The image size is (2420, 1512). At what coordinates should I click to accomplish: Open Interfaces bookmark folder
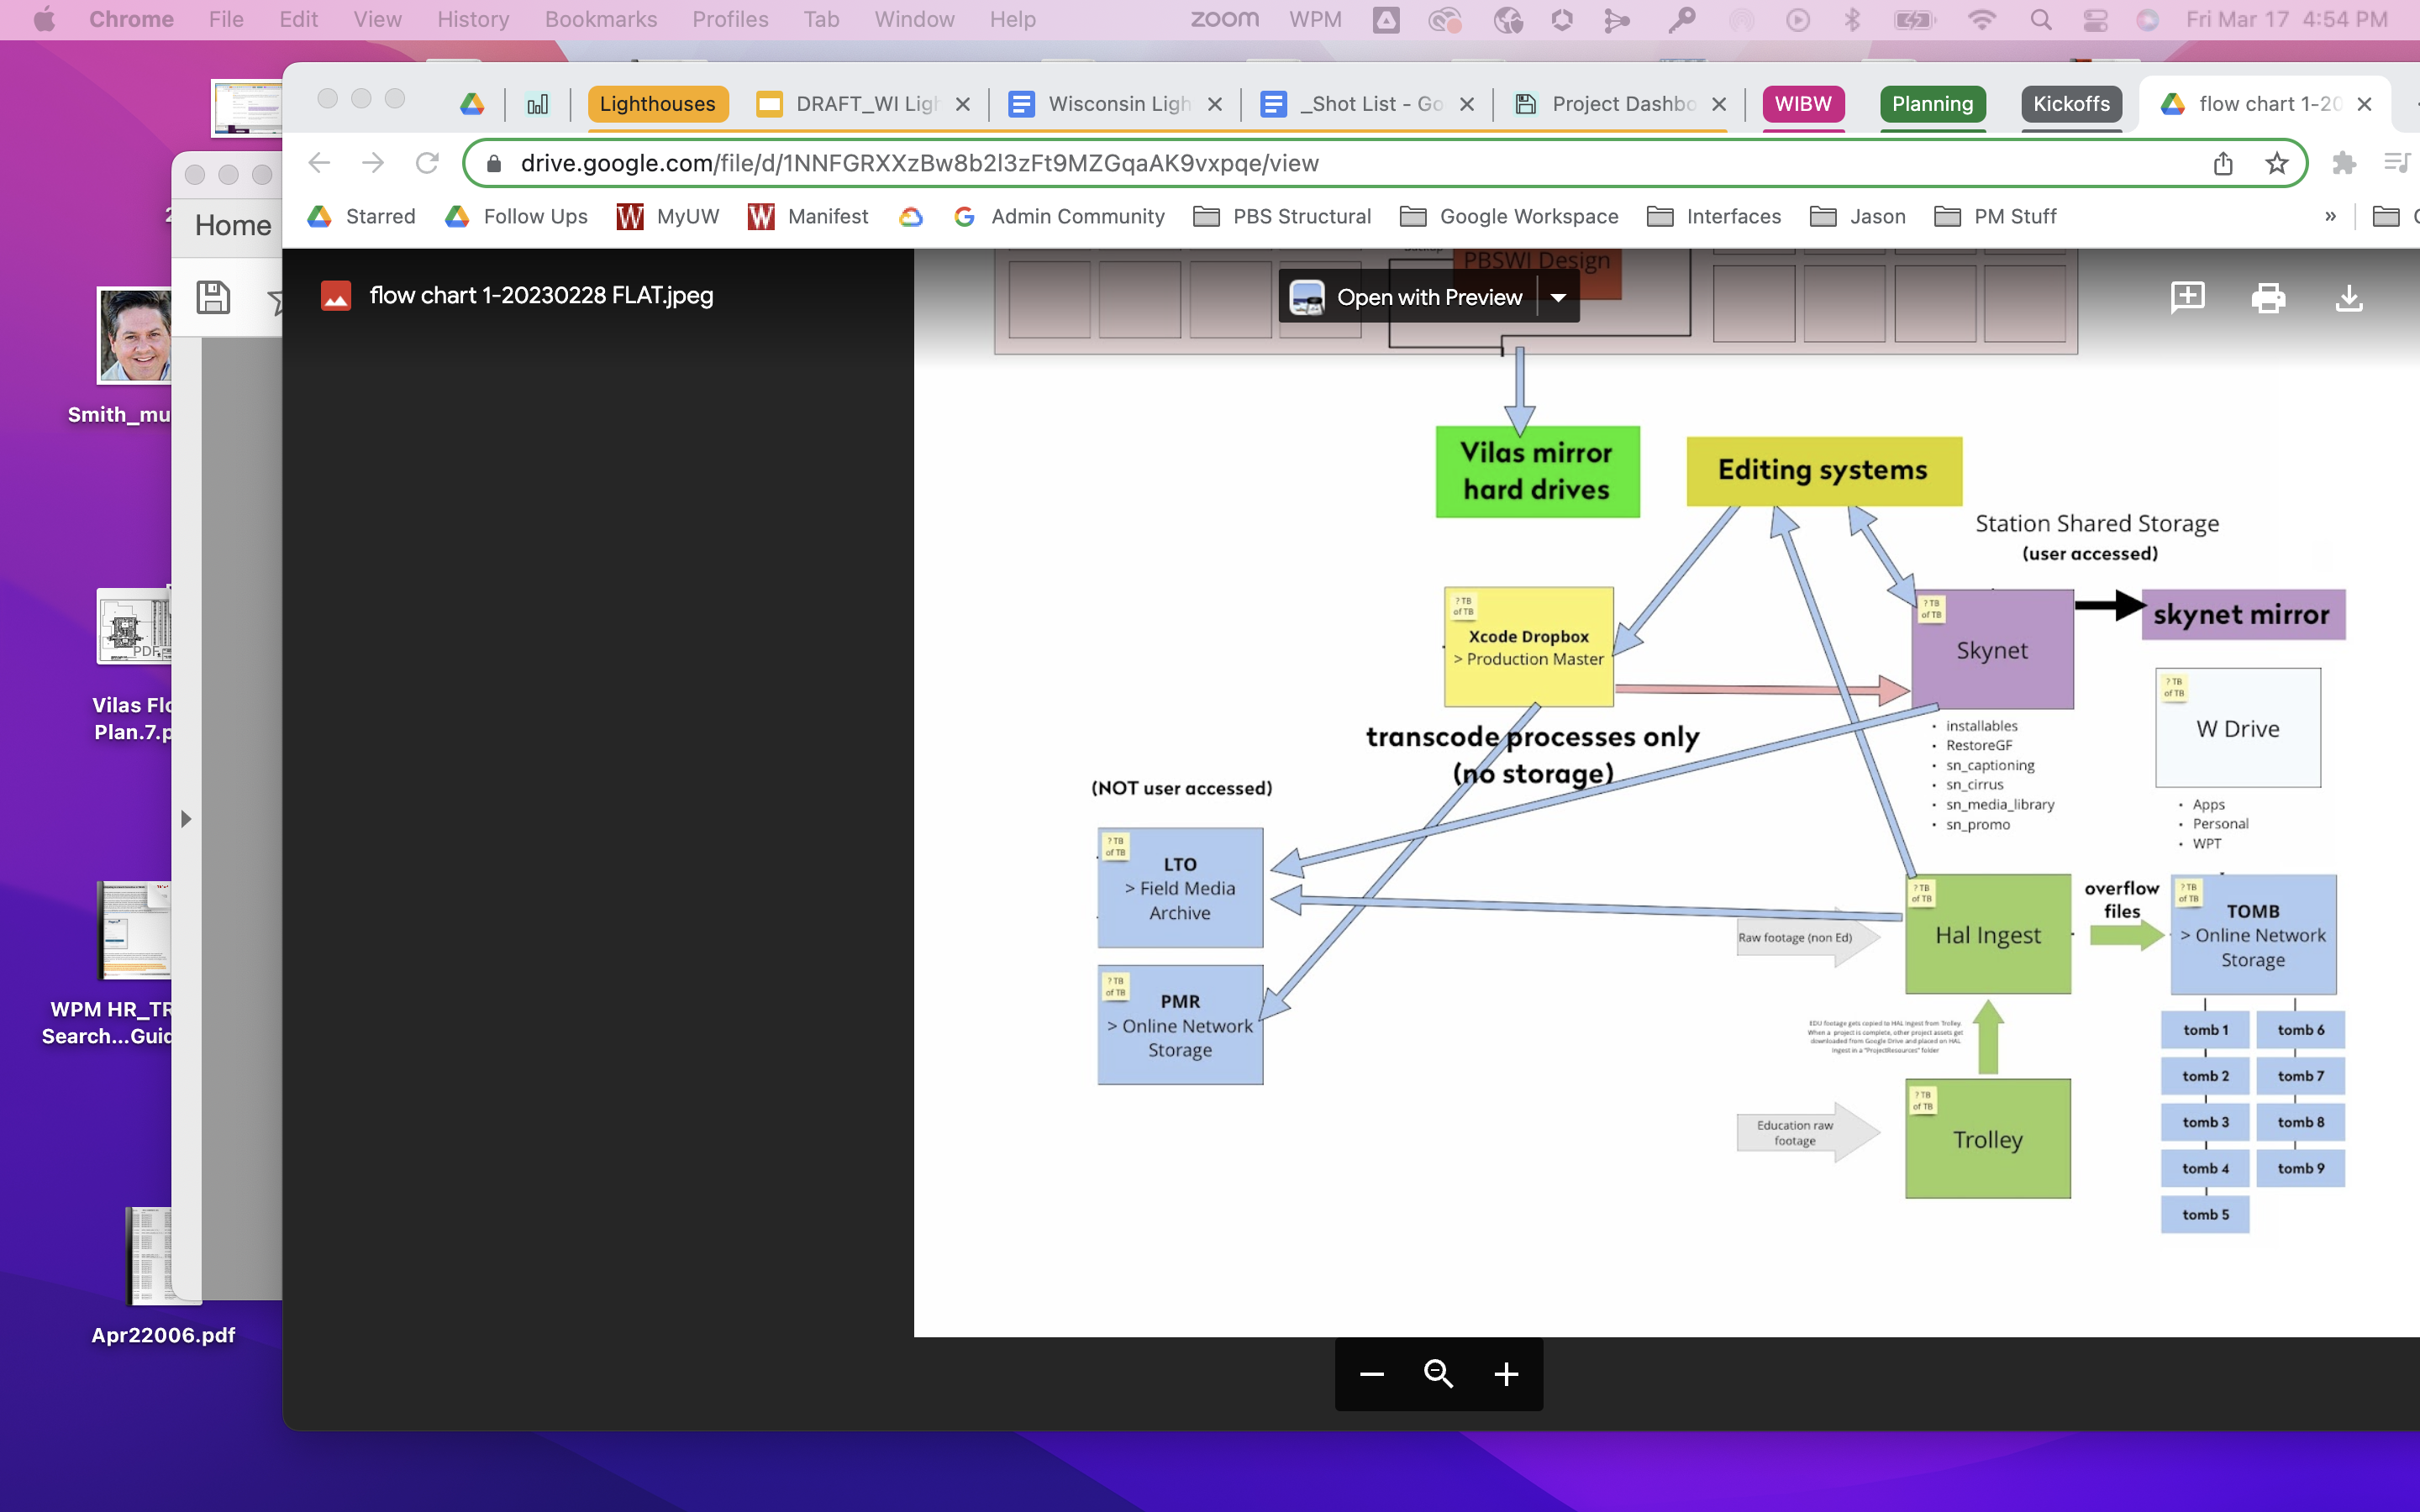1714,216
